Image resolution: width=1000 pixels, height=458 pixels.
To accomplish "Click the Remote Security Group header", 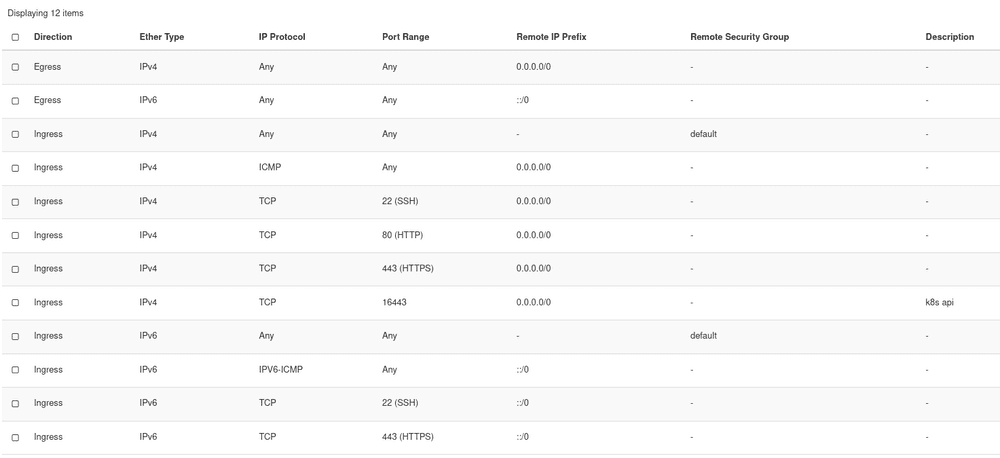I will click(x=740, y=37).
